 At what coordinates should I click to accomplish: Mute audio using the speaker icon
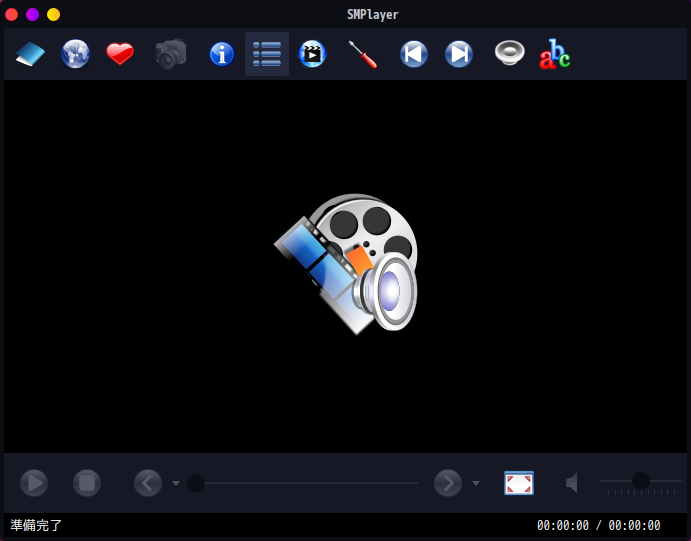click(x=572, y=483)
